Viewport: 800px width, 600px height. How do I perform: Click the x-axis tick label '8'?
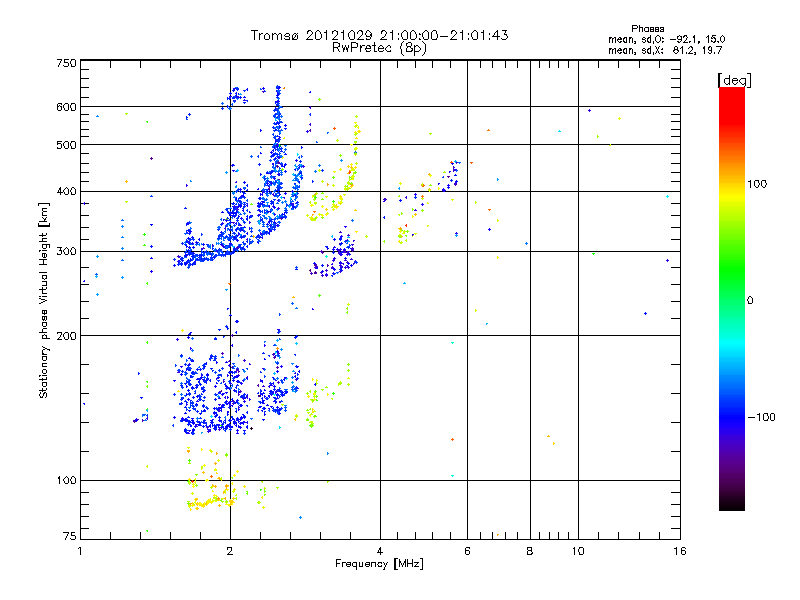pyautogui.click(x=530, y=551)
